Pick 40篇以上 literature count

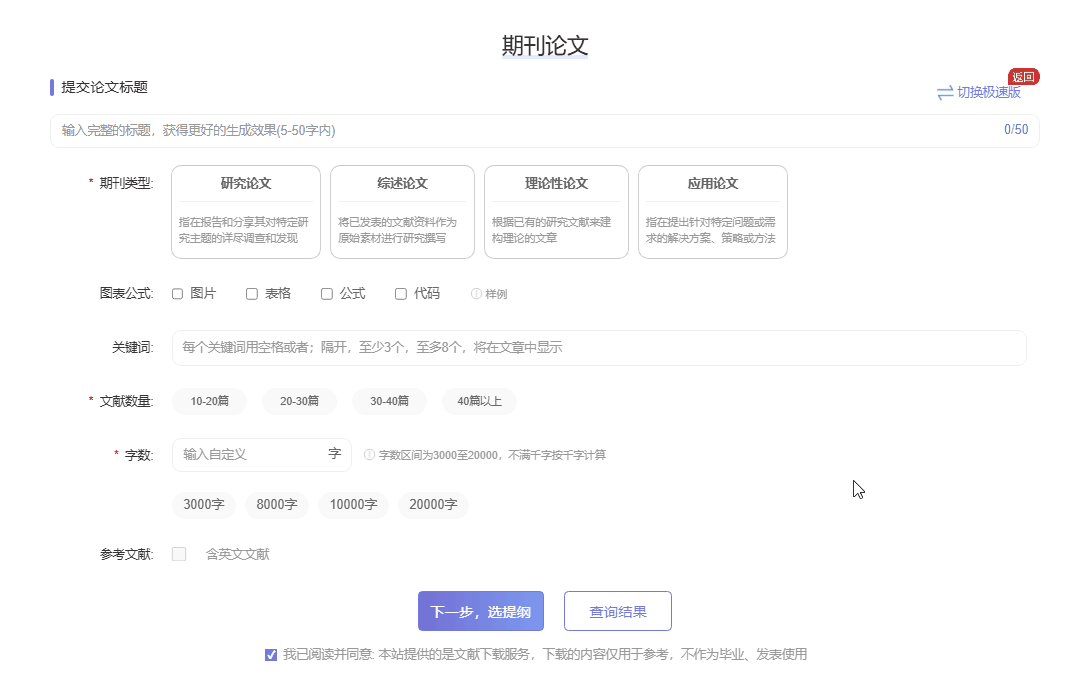479,401
